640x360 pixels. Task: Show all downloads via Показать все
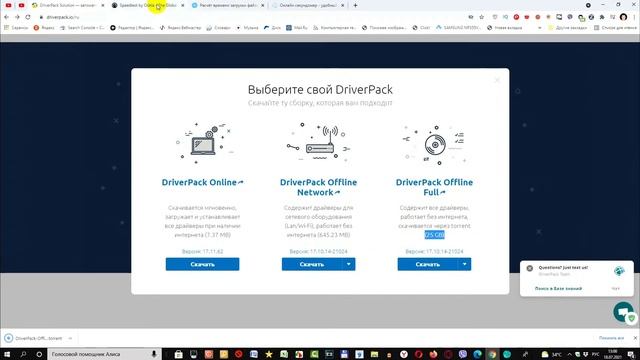pyautogui.click(x=611, y=338)
